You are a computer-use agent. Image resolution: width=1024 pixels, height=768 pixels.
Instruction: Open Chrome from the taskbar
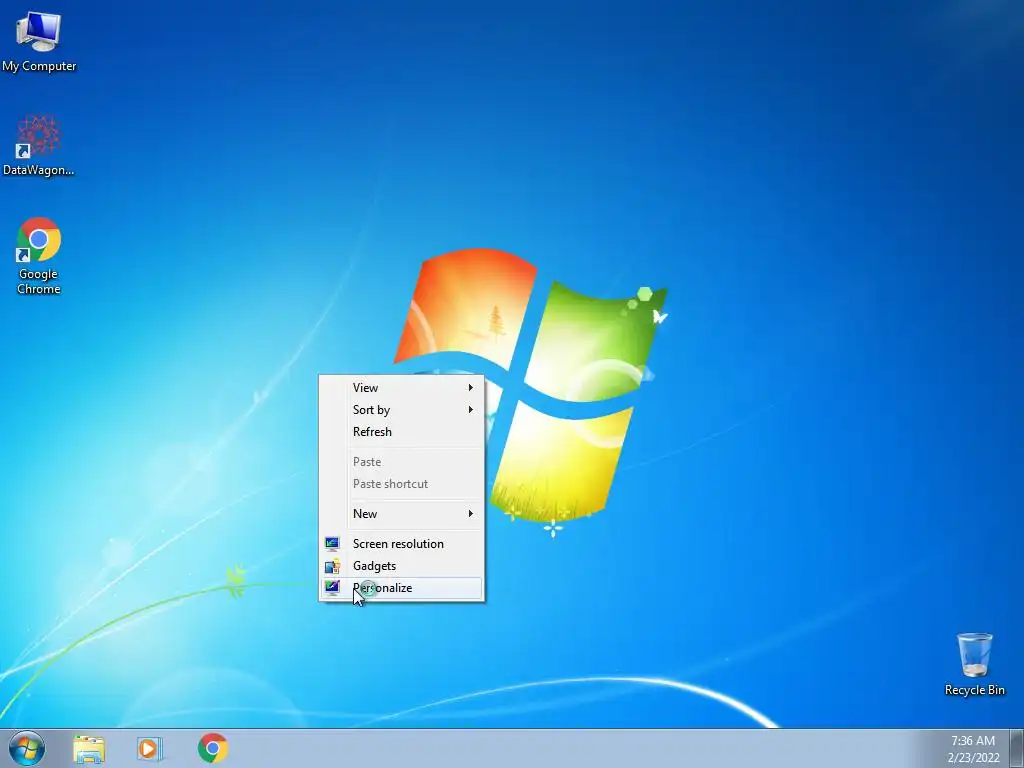(213, 748)
